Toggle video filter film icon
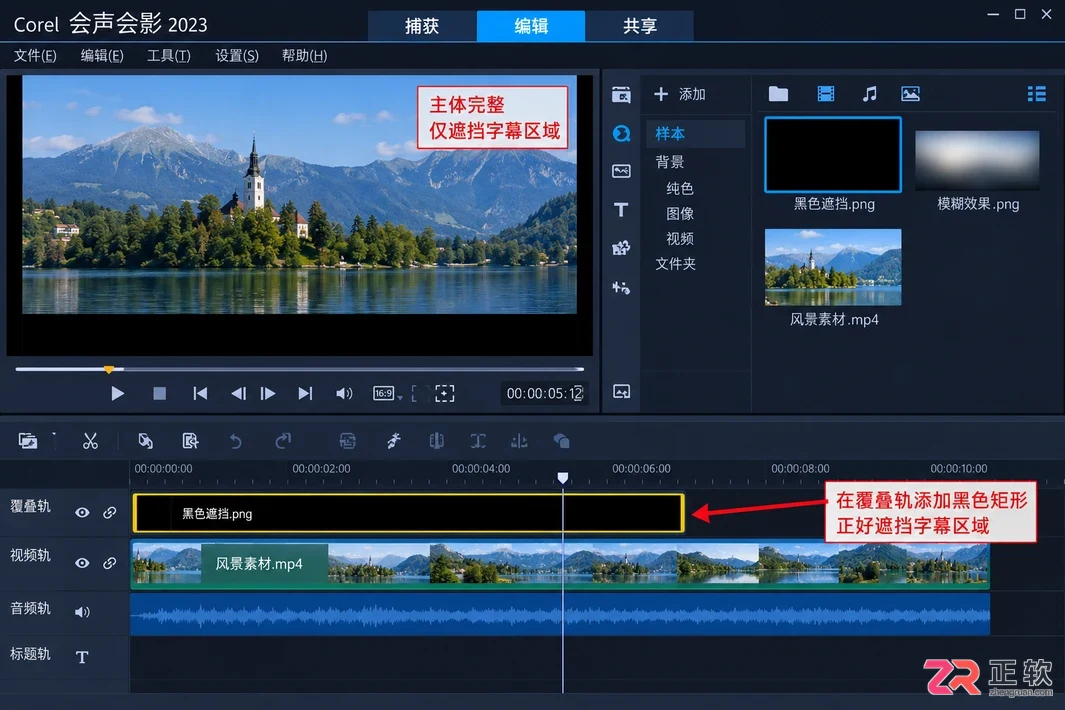 click(826, 94)
